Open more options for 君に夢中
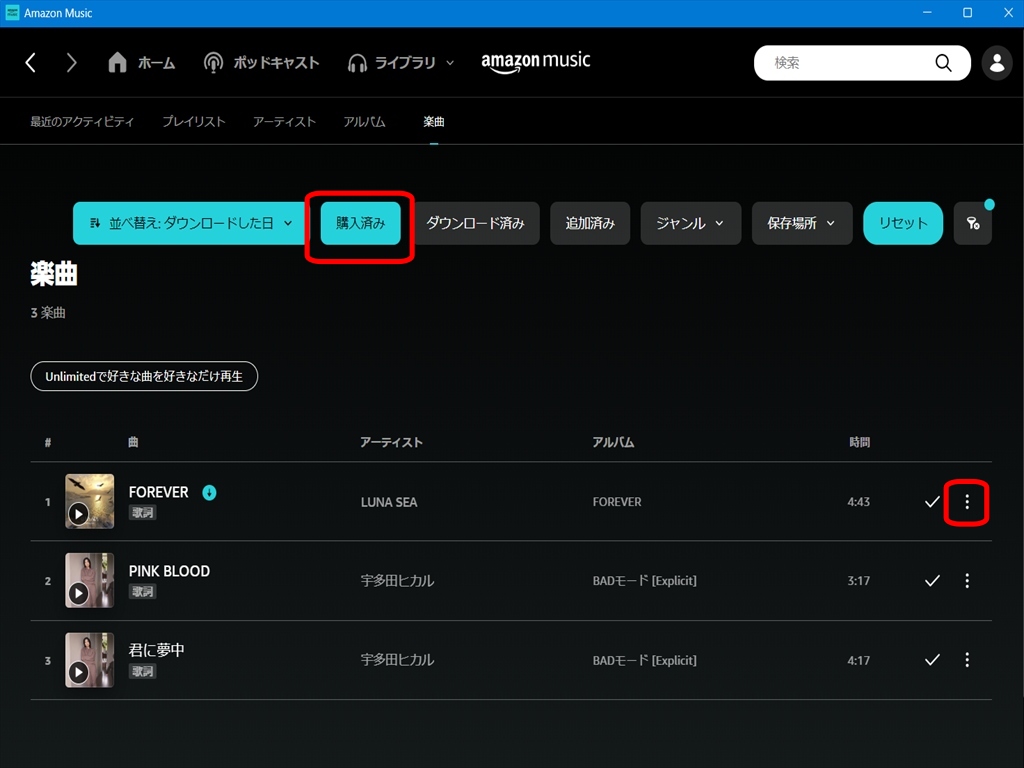Screen dimensions: 1024x768 click(x=967, y=660)
